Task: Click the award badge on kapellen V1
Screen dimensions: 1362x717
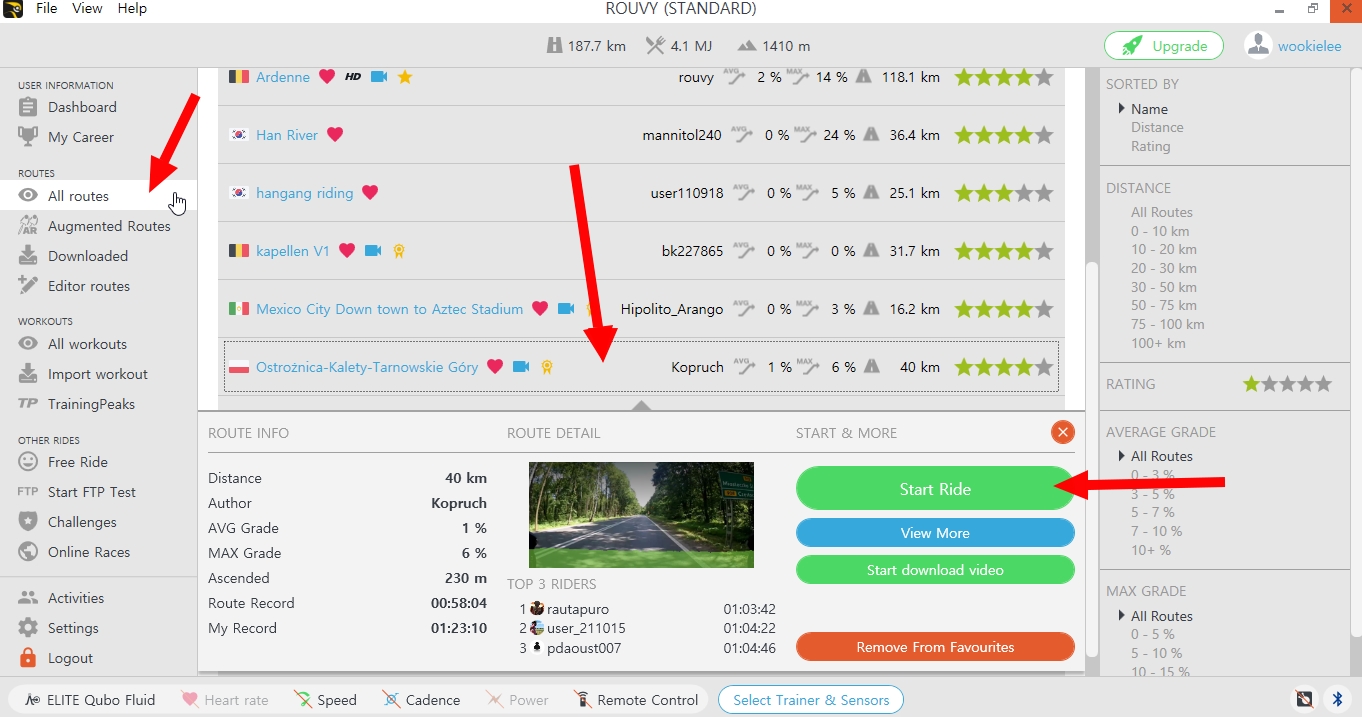Action: point(398,251)
